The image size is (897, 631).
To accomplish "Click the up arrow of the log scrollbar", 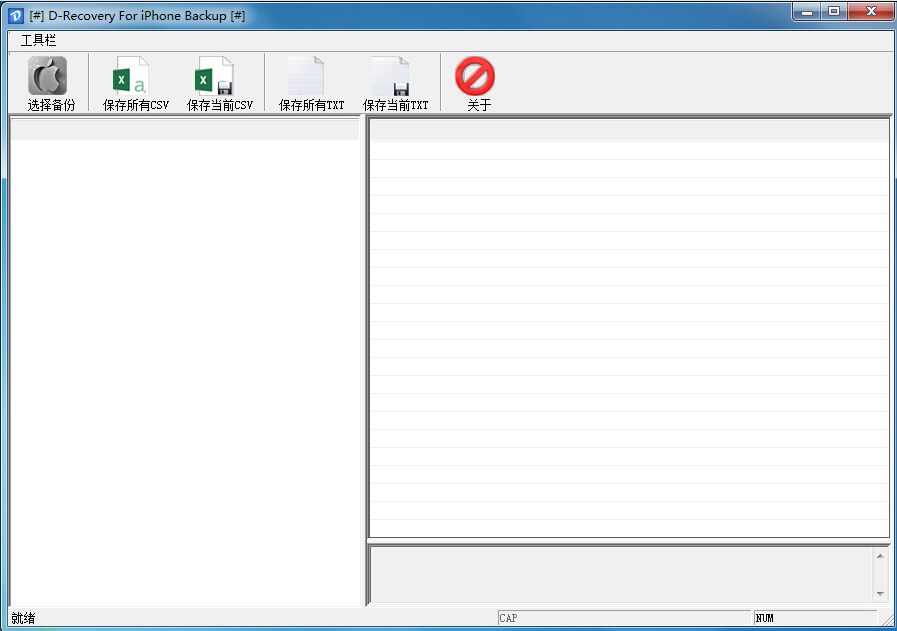I will click(880, 556).
